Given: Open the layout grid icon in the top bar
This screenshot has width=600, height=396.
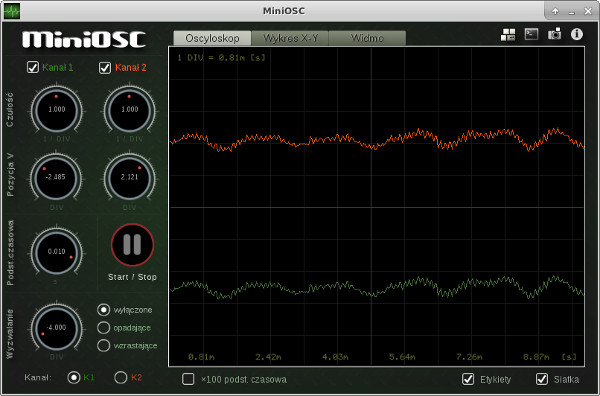Looking at the screenshot, I should pyautogui.click(x=508, y=34).
